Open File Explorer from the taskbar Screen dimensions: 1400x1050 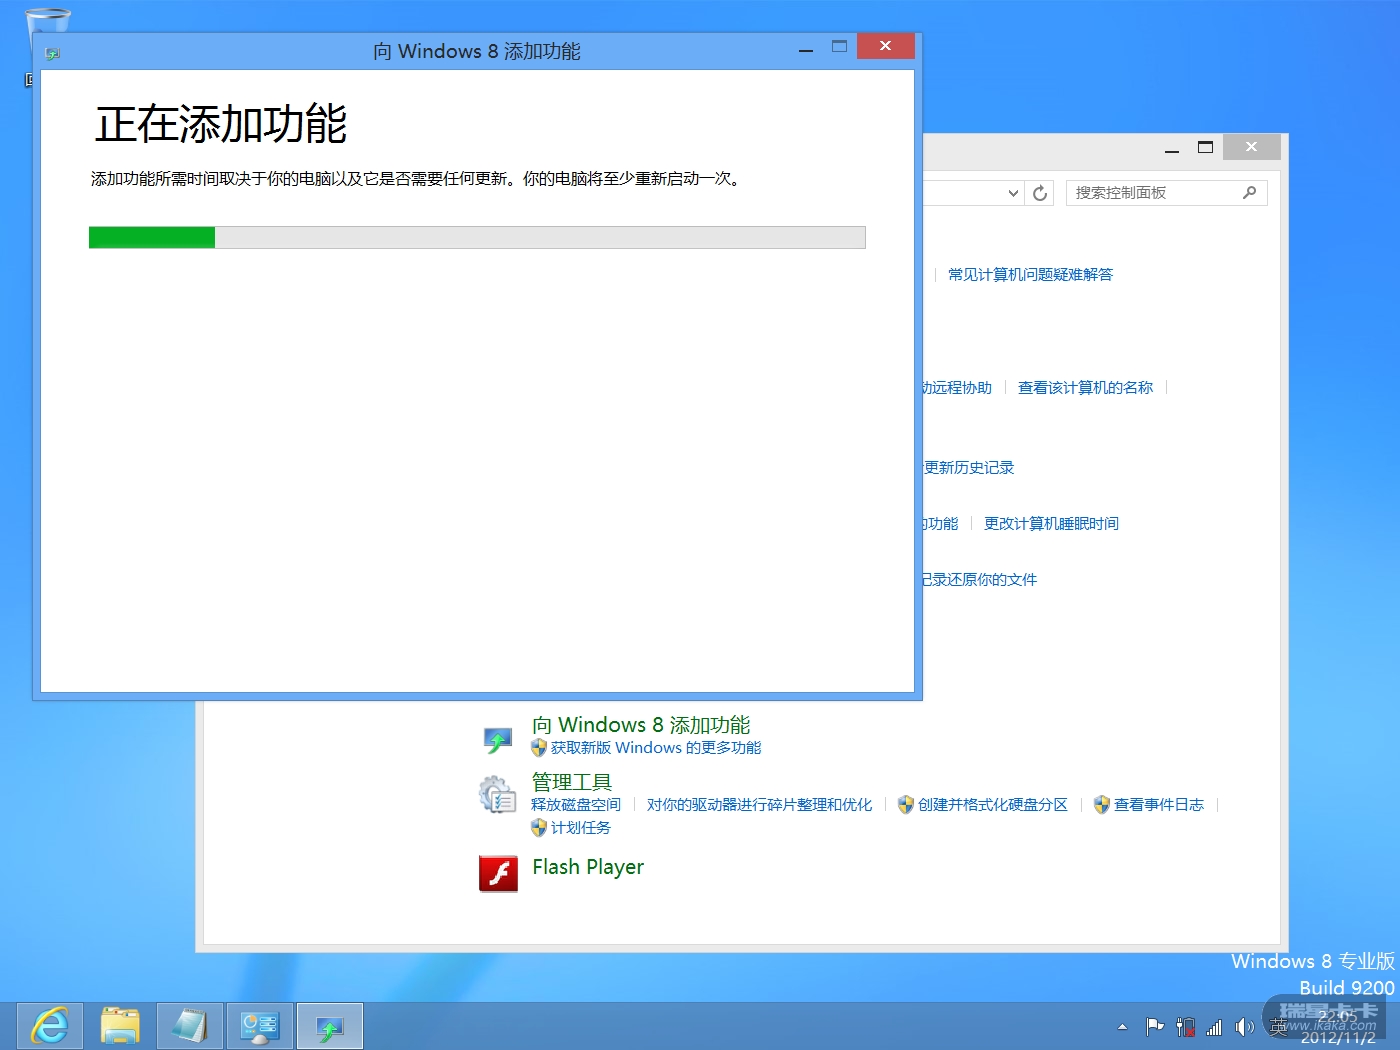click(120, 1026)
